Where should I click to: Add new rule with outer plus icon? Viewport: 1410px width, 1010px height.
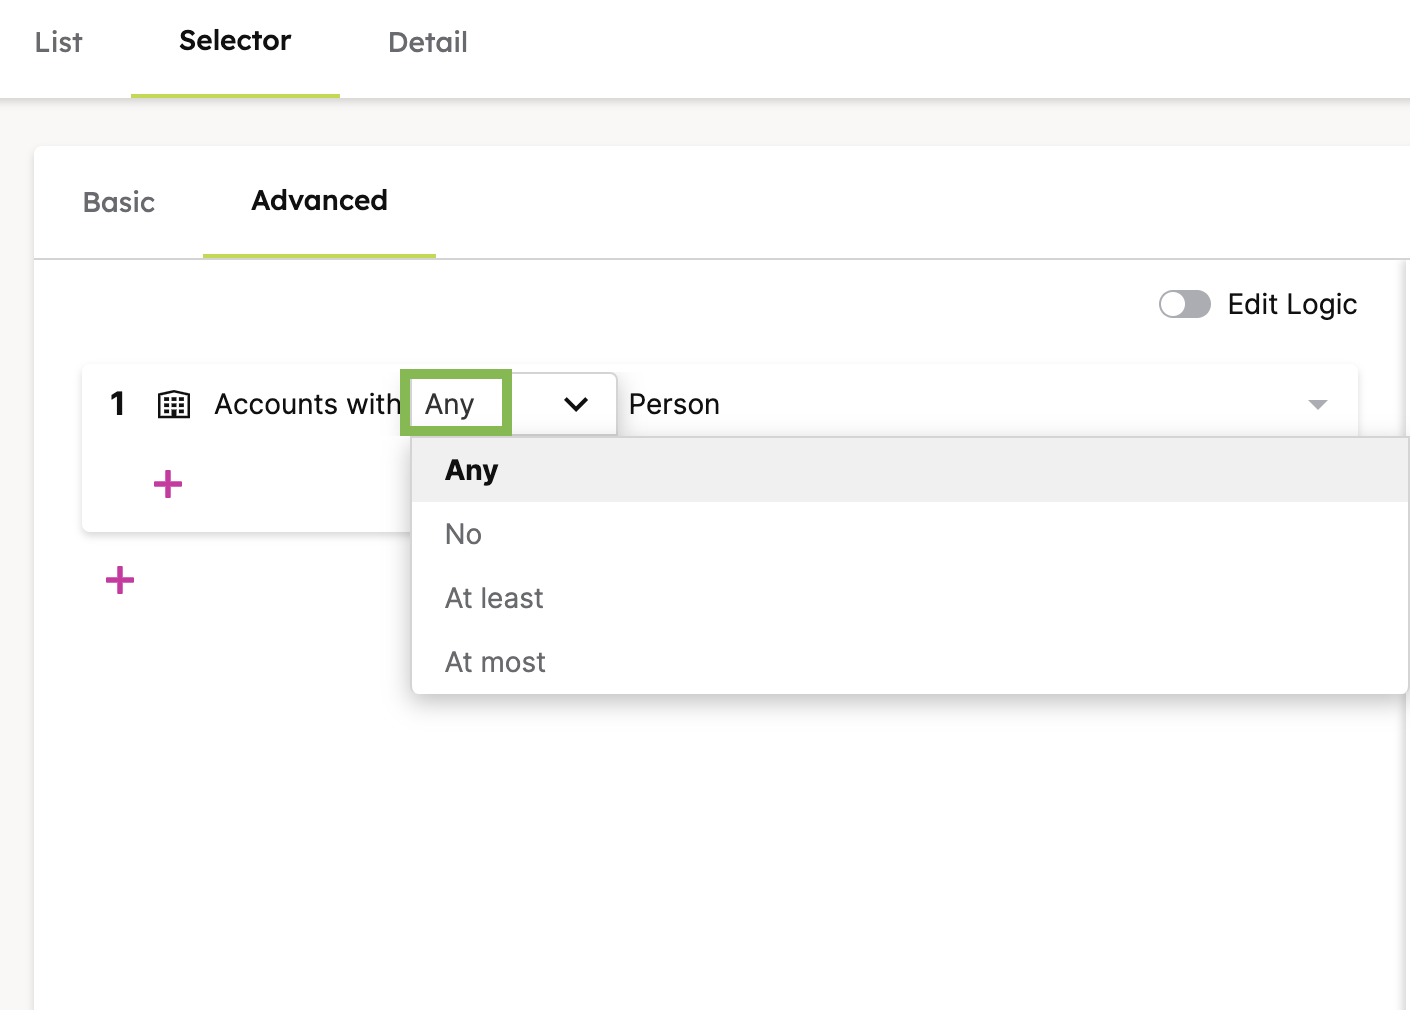tap(120, 580)
